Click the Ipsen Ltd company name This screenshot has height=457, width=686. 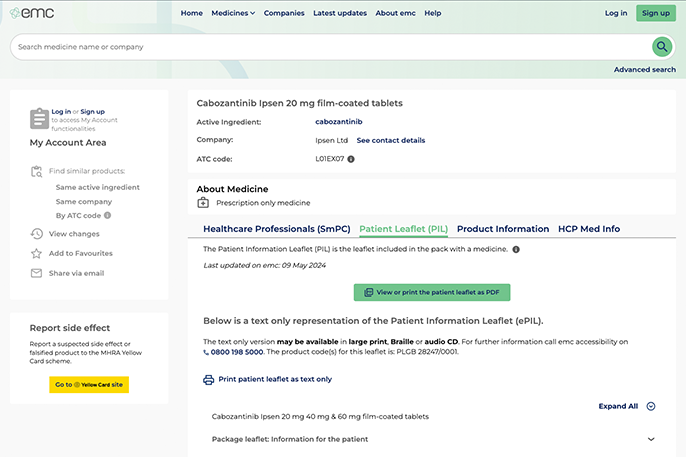click(x=331, y=140)
